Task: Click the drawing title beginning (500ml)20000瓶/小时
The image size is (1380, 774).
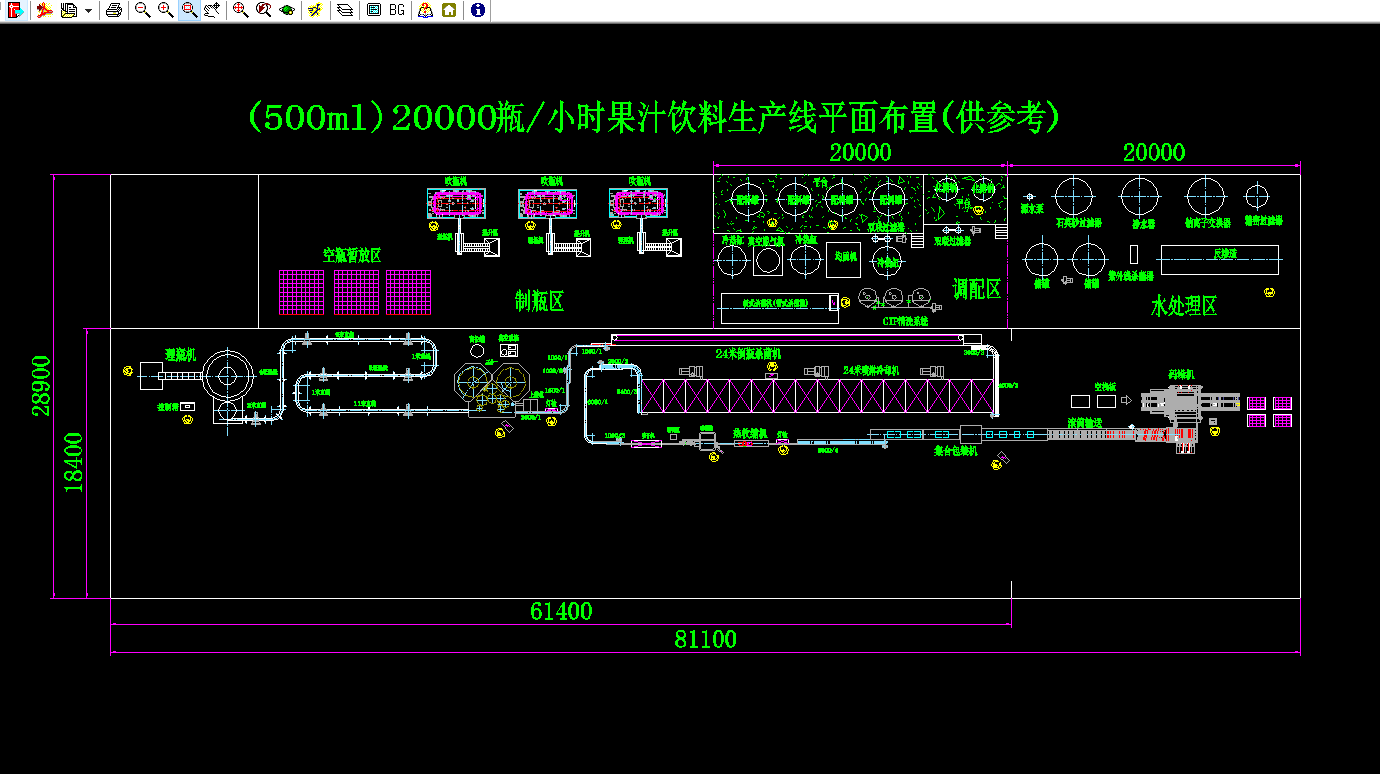Action: (x=653, y=118)
